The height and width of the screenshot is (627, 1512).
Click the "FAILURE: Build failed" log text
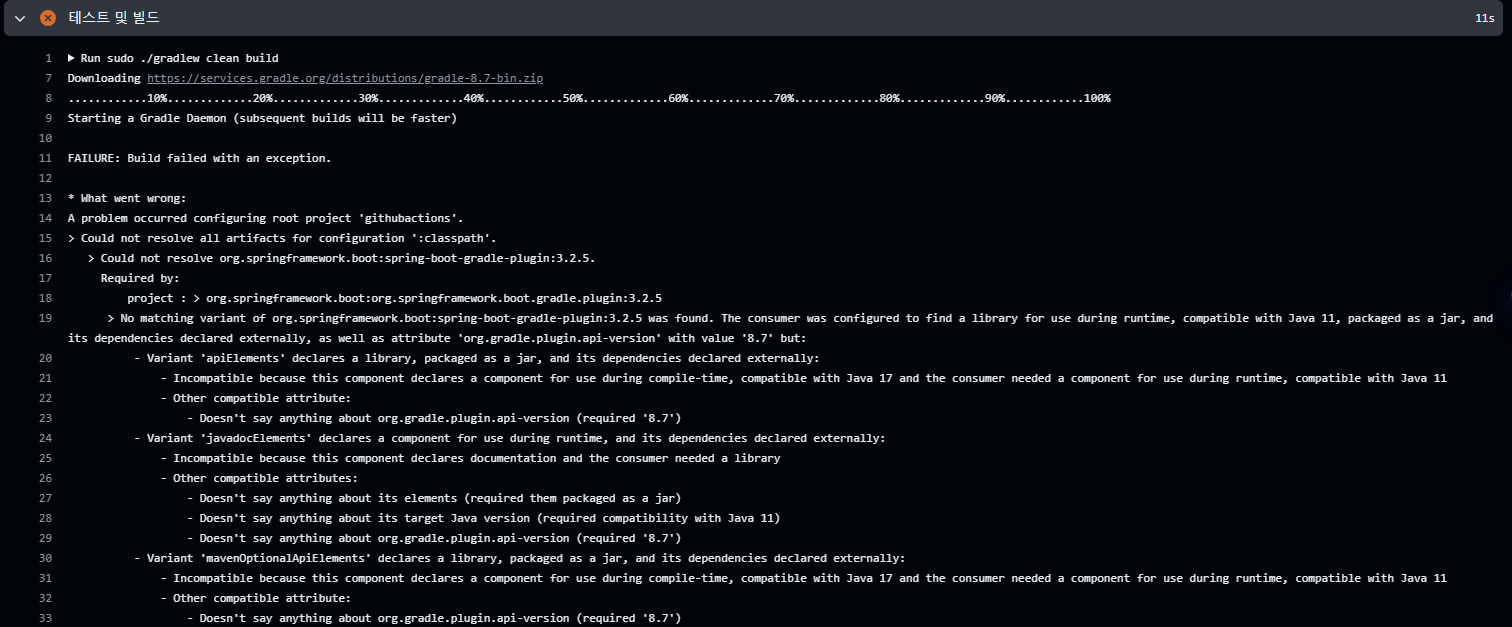[198, 157]
